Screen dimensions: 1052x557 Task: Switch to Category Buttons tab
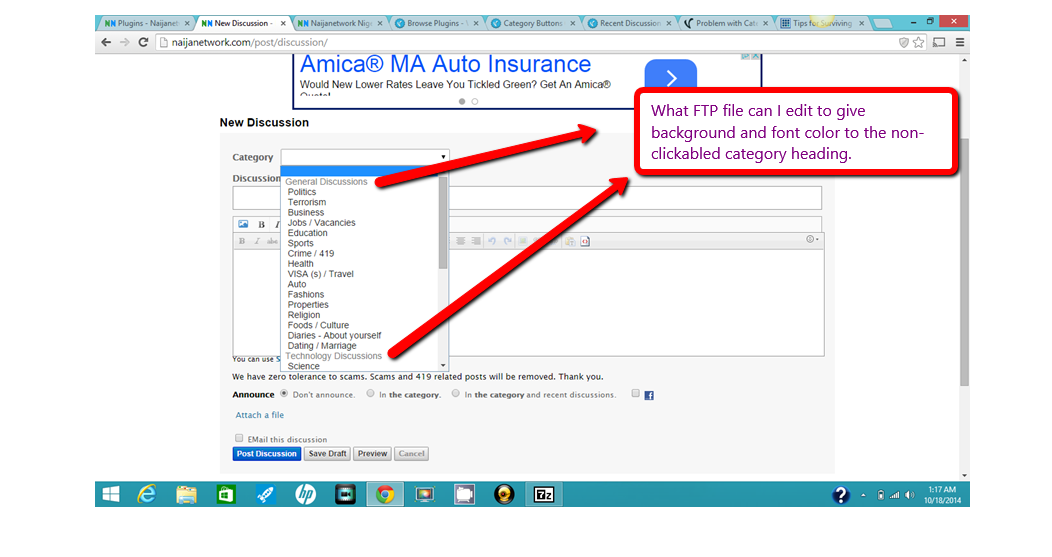pos(533,23)
